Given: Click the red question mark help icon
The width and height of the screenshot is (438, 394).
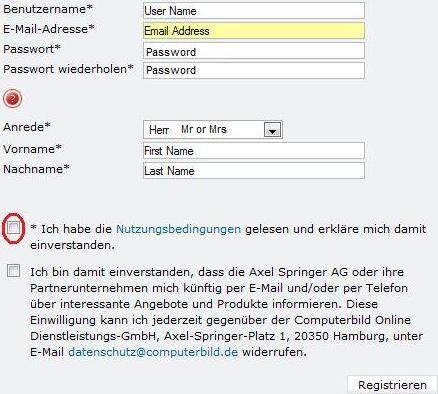Looking at the screenshot, I should tap(13, 99).
